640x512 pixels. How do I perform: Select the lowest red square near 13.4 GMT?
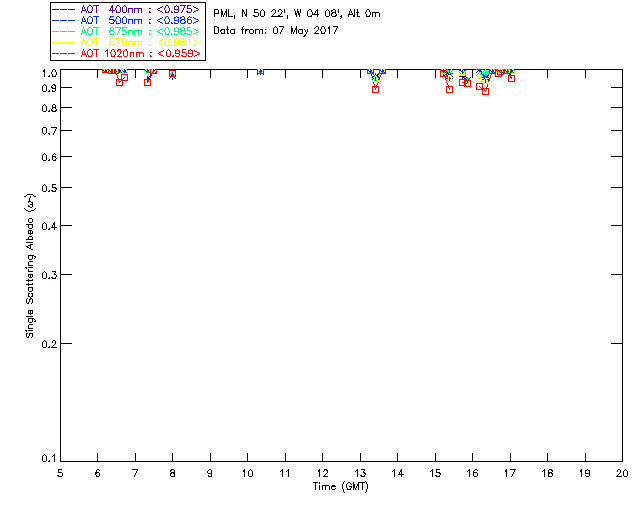click(376, 89)
